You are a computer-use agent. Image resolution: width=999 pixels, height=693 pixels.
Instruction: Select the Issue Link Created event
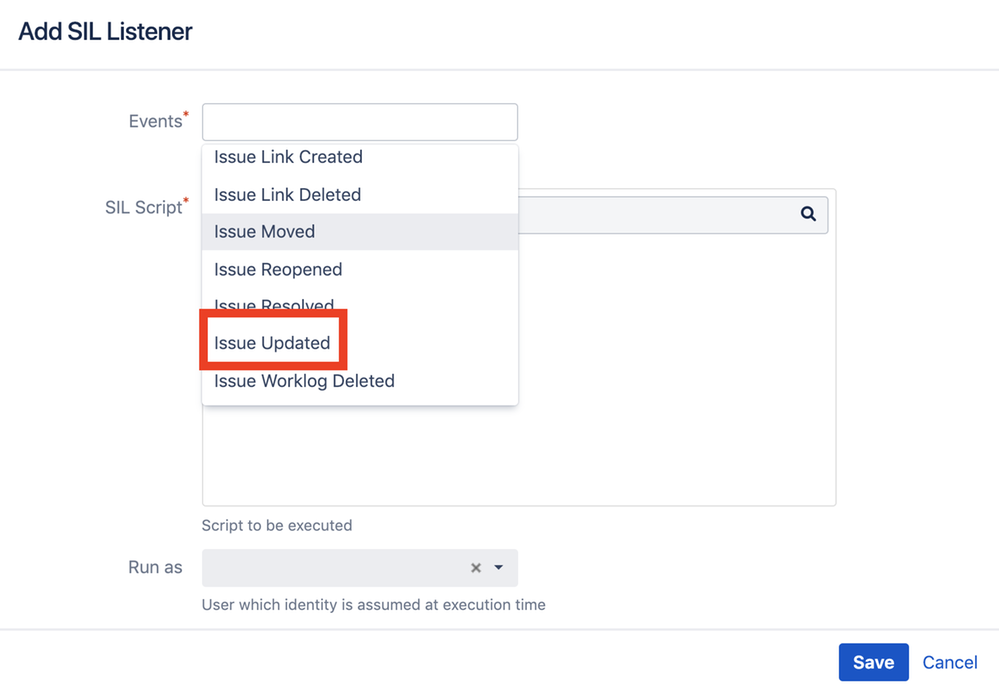[288, 157]
